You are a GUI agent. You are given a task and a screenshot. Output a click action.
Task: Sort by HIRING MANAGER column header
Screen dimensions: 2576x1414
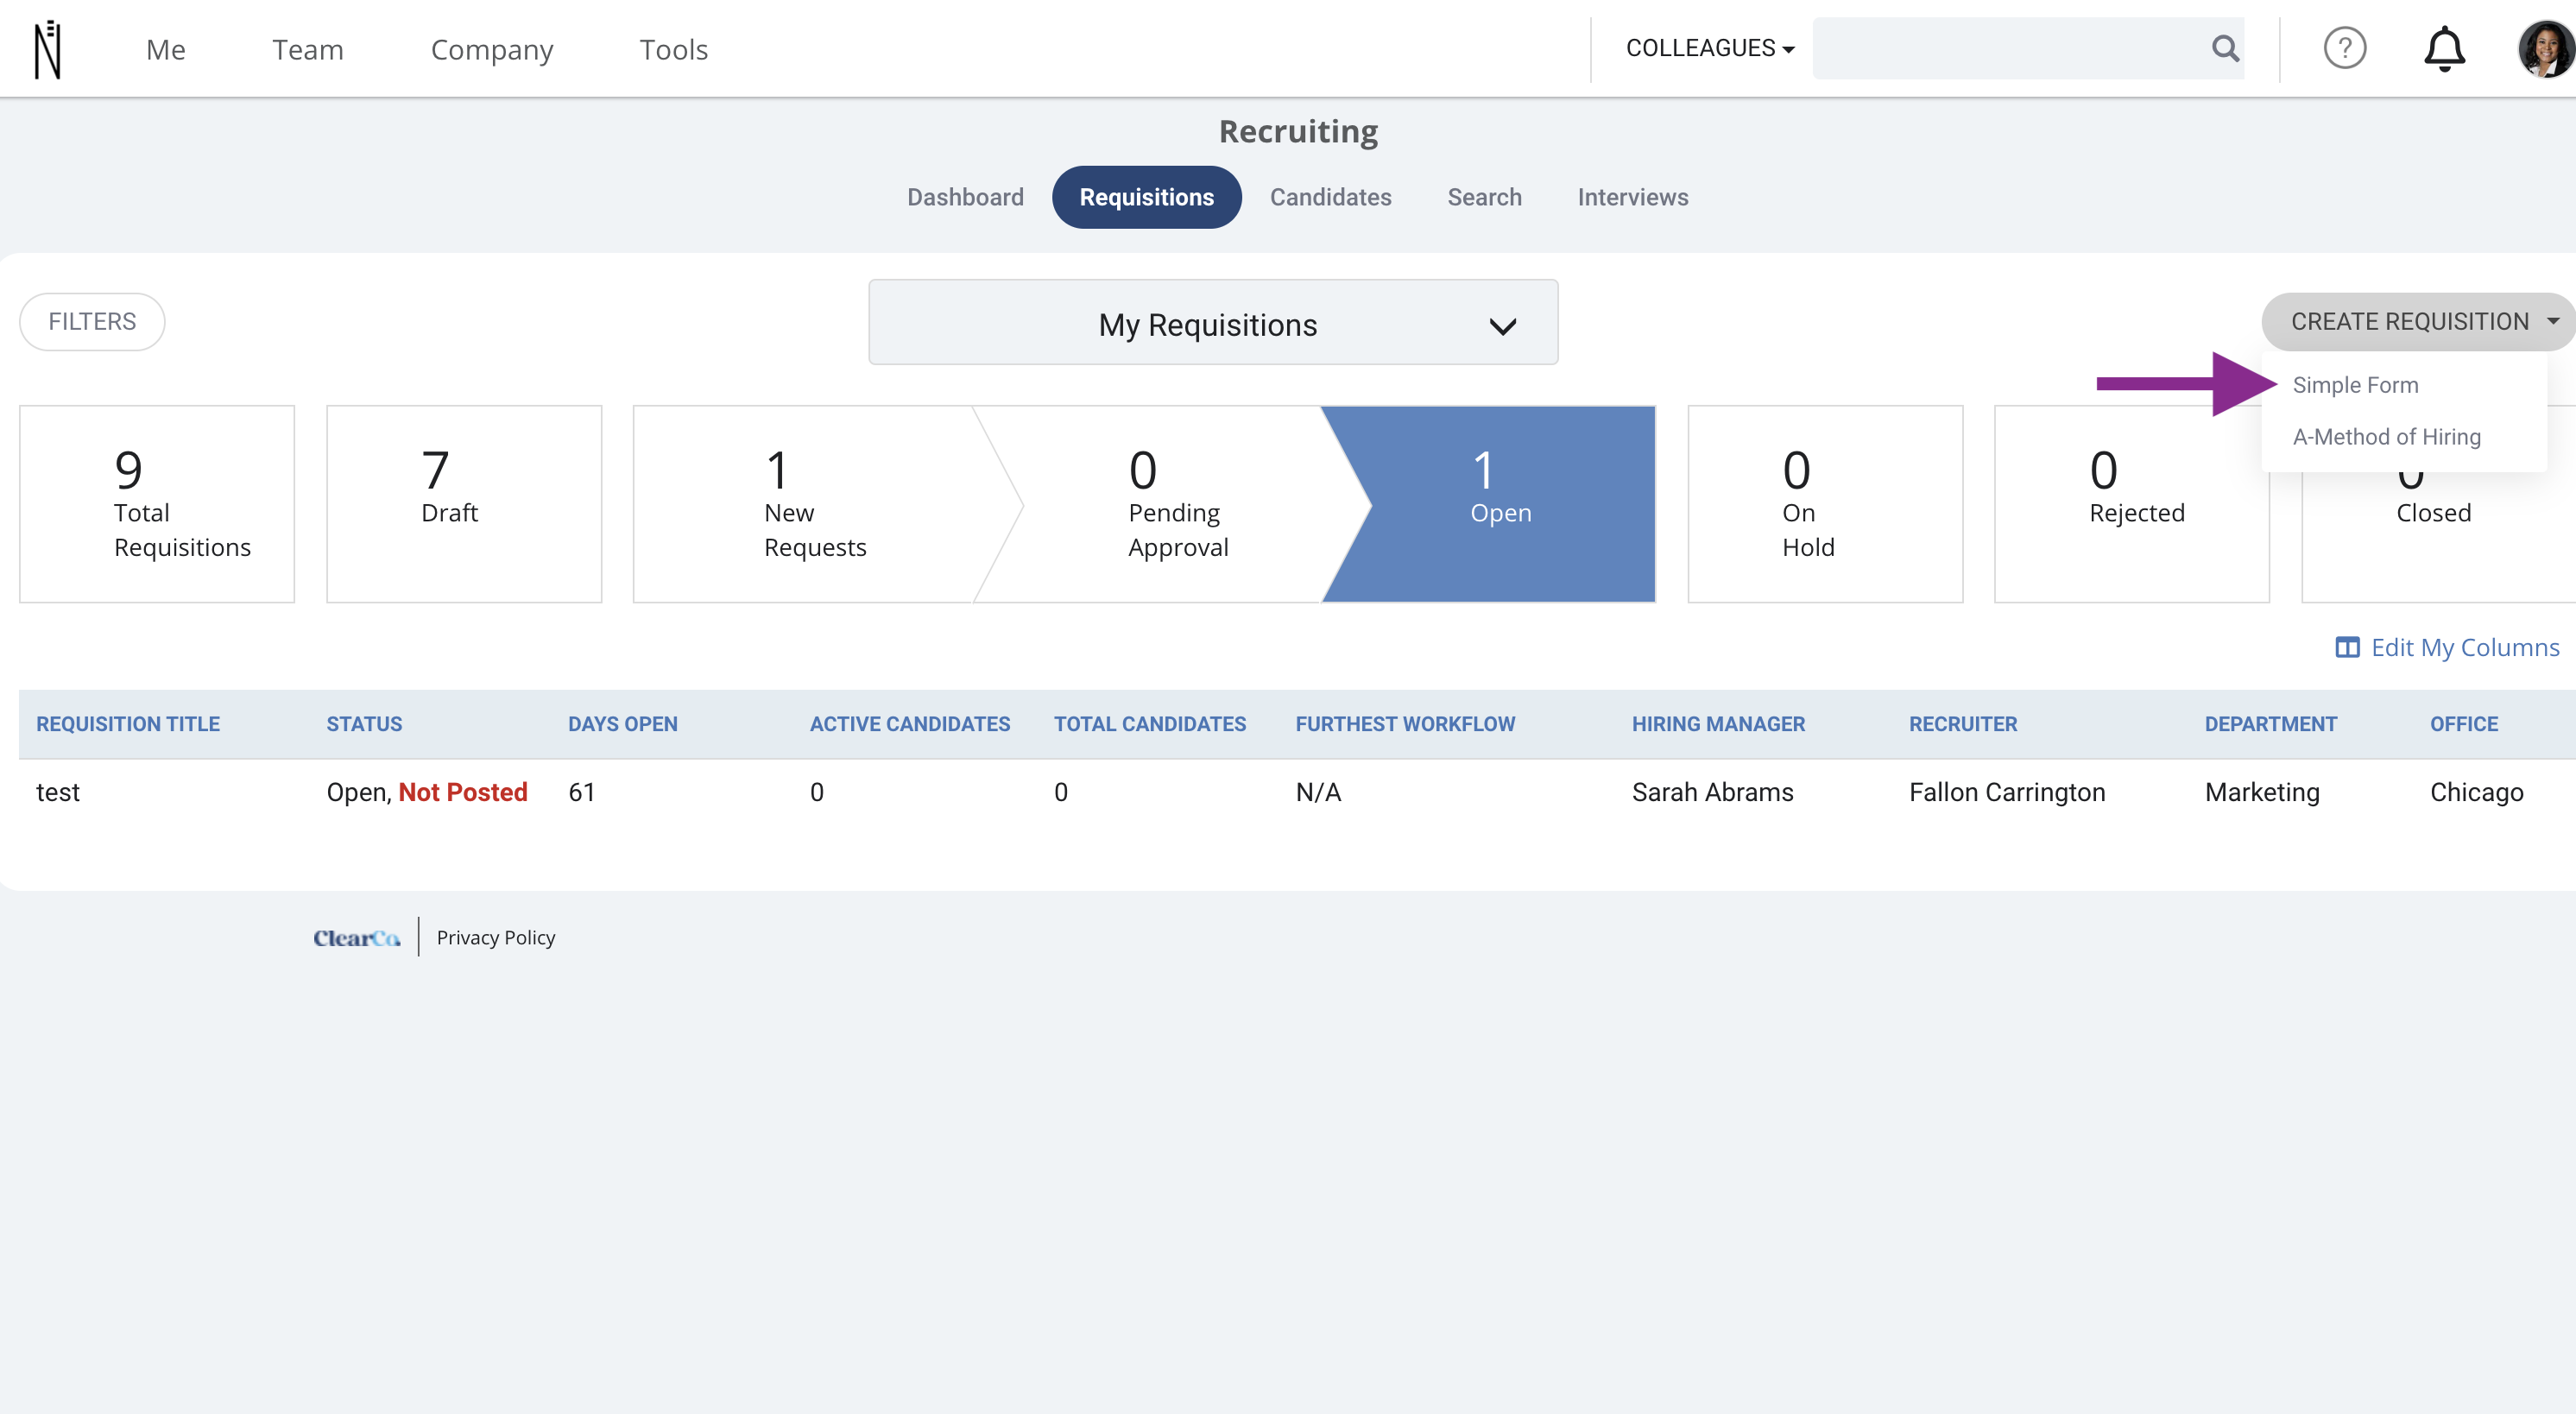(1718, 724)
